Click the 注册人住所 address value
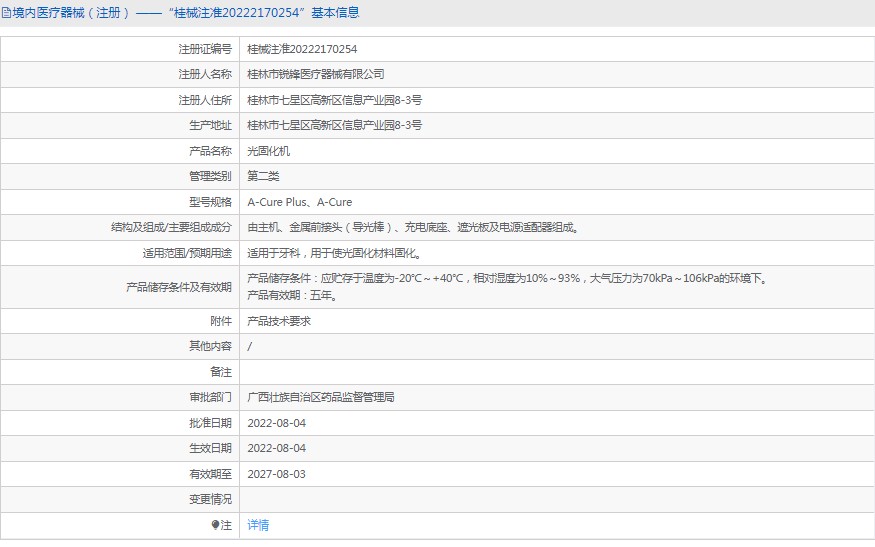 (x=334, y=100)
